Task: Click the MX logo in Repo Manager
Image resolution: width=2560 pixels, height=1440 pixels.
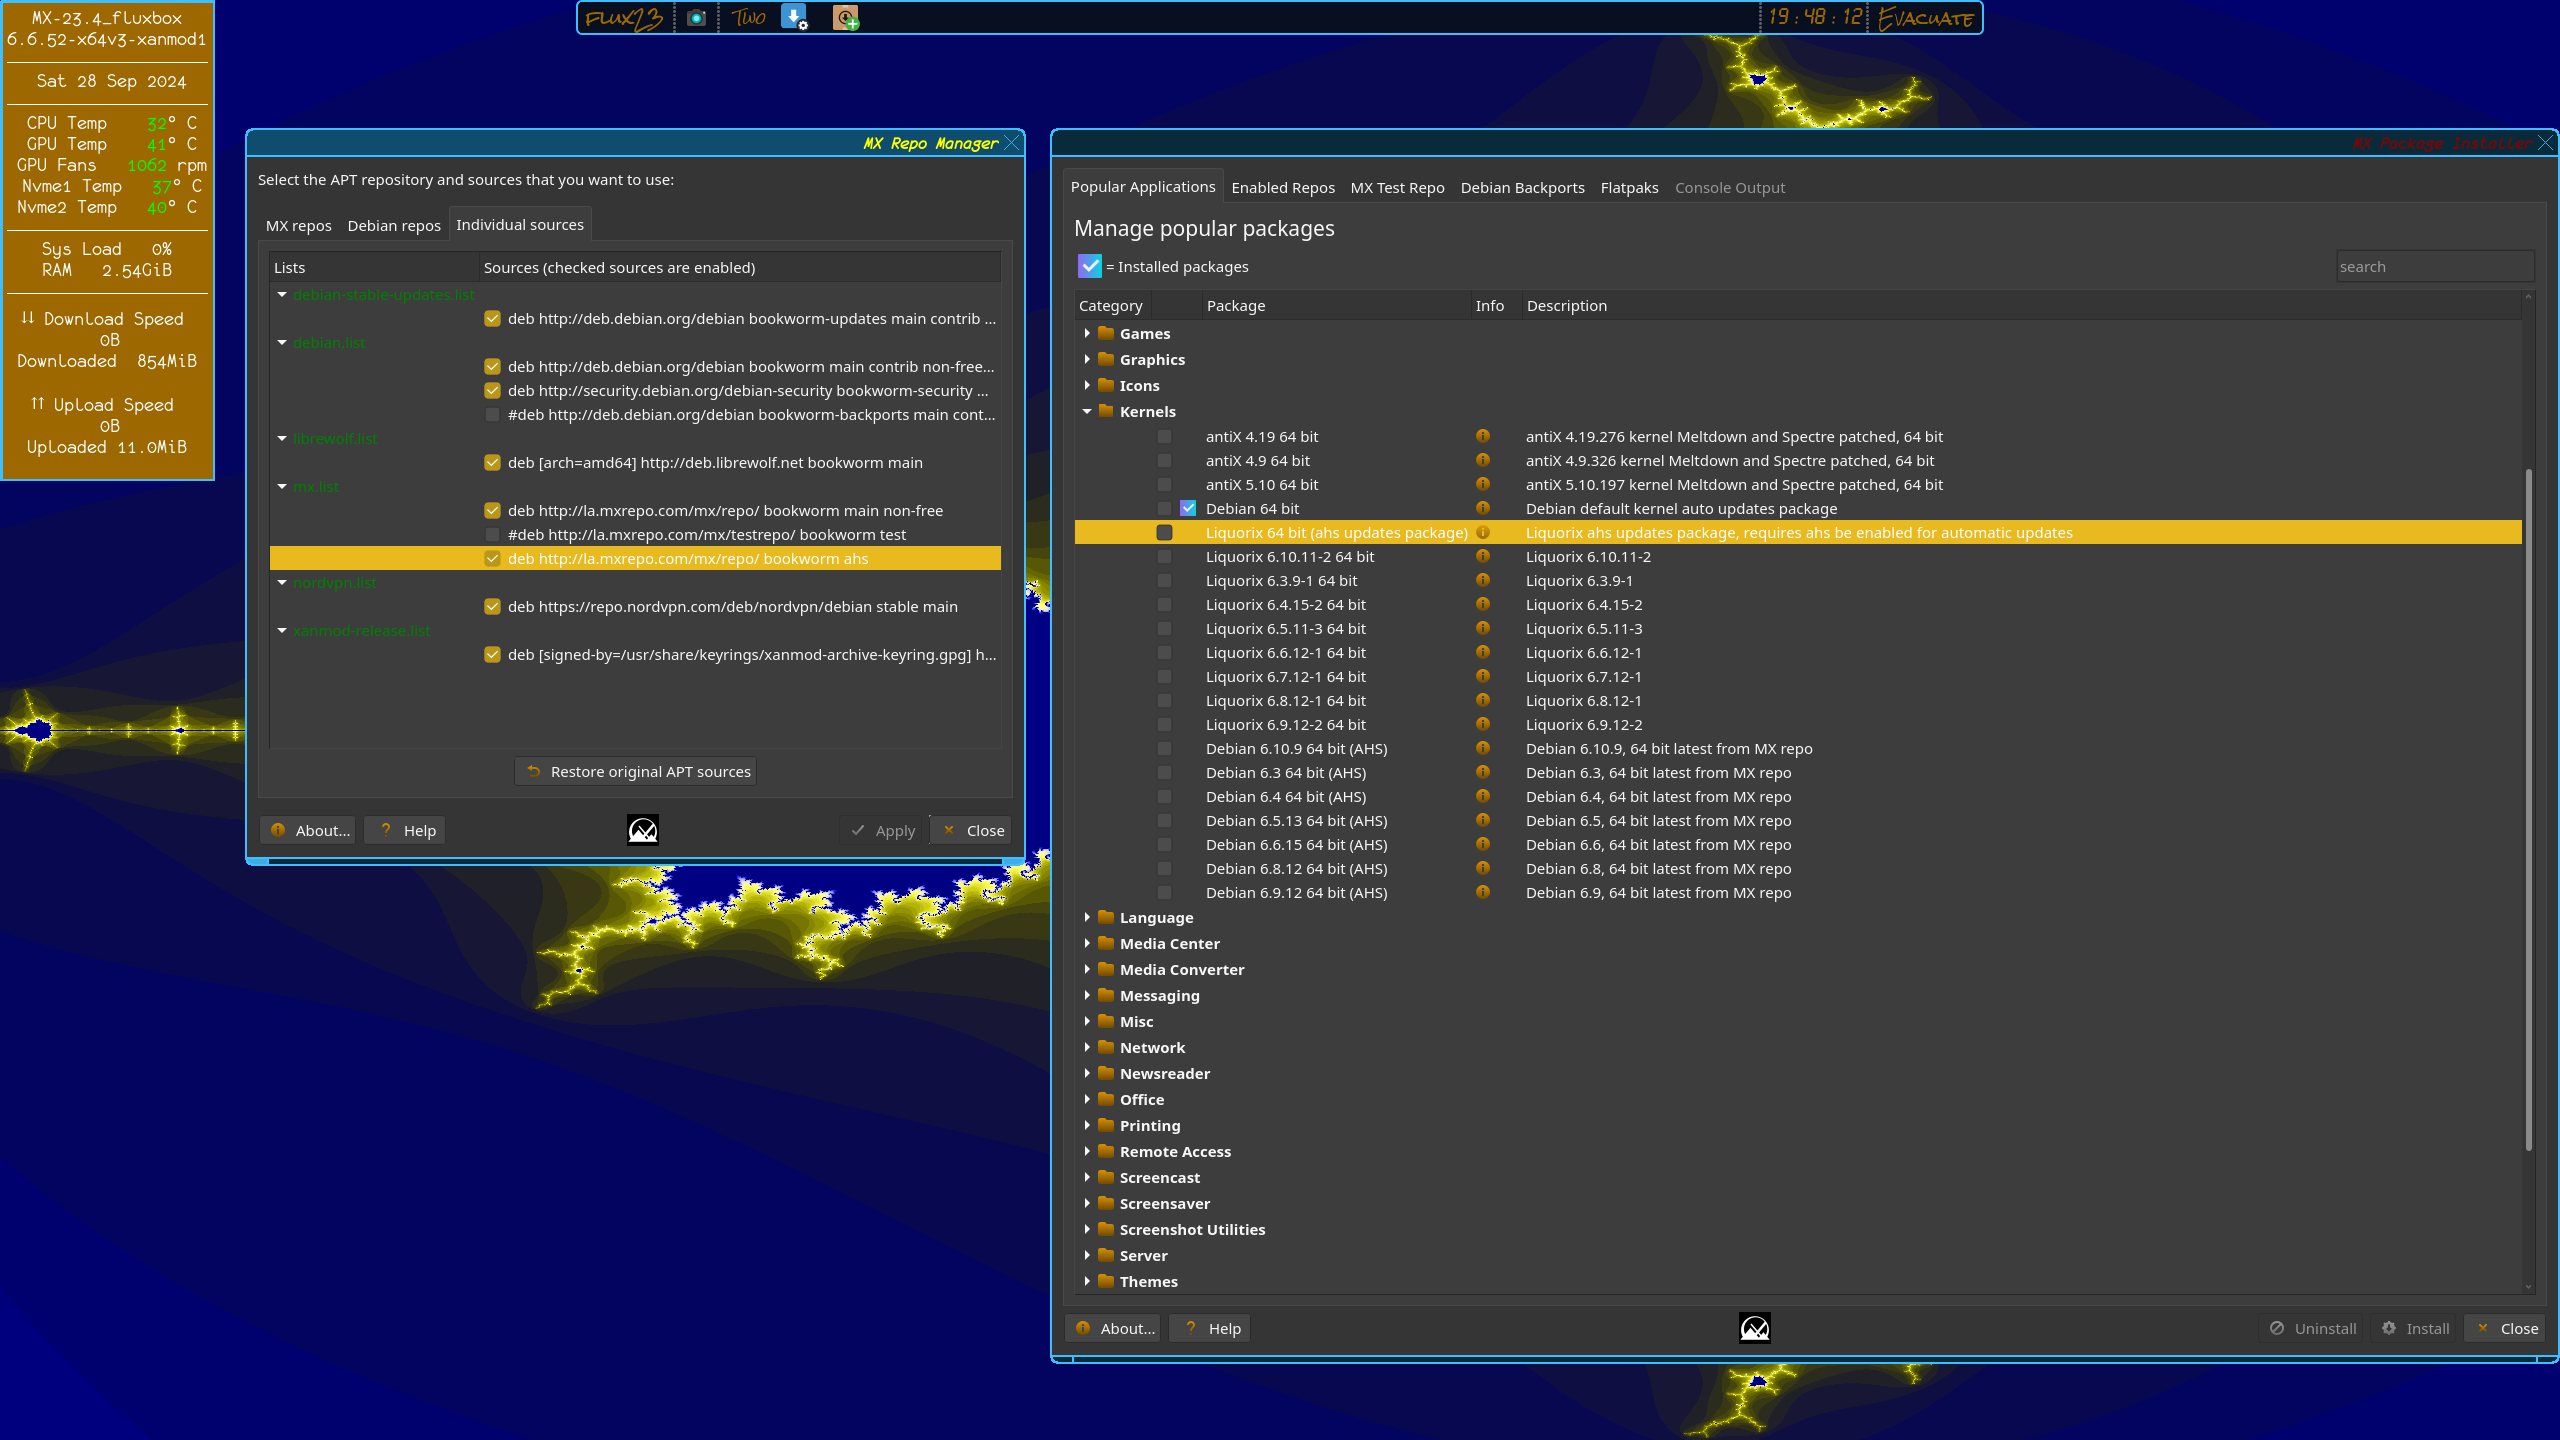Action: click(642, 830)
